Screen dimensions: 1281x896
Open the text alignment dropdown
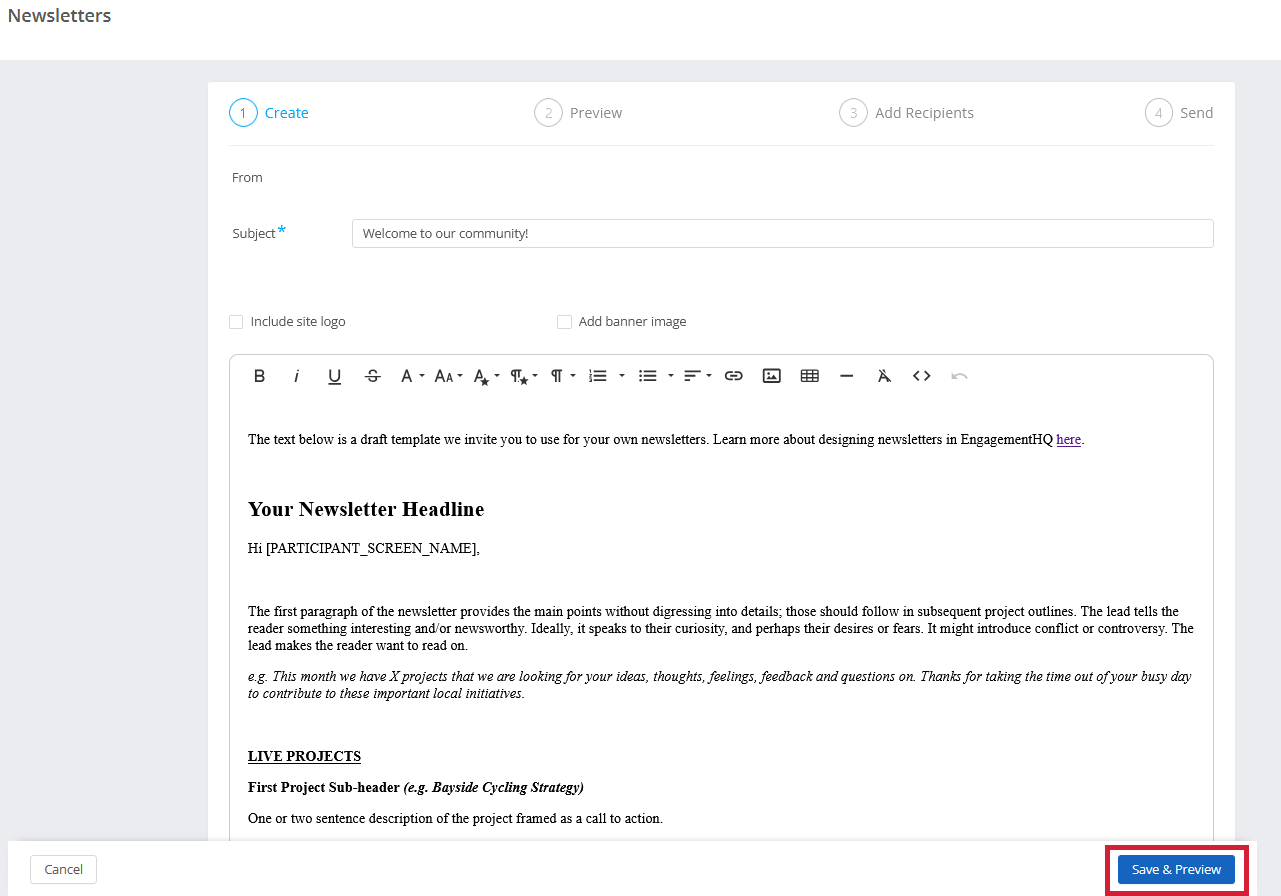click(x=697, y=376)
